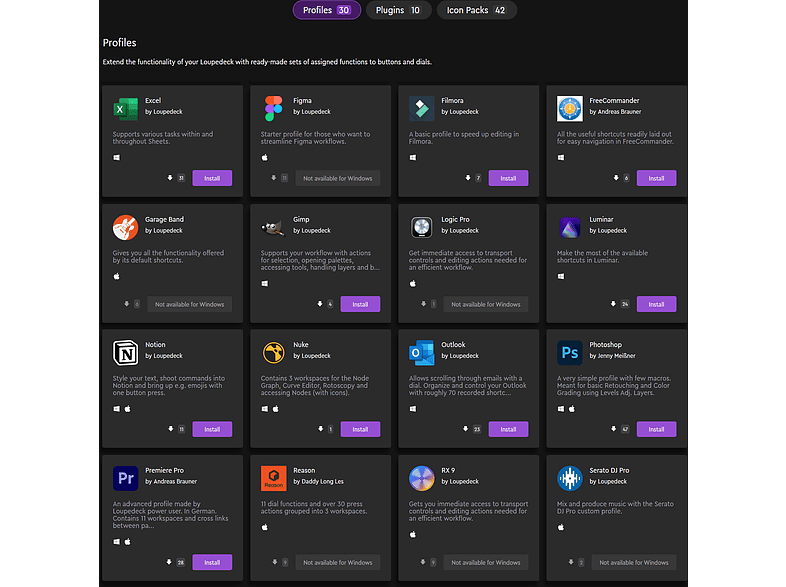Install the Luminar profile
The width and height of the screenshot is (786, 587).
point(656,304)
